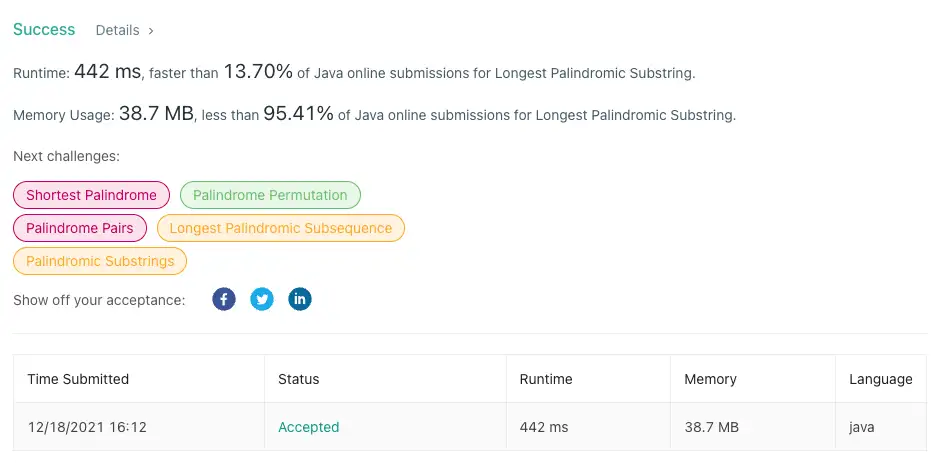Select the Runtime column header

coord(546,379)
